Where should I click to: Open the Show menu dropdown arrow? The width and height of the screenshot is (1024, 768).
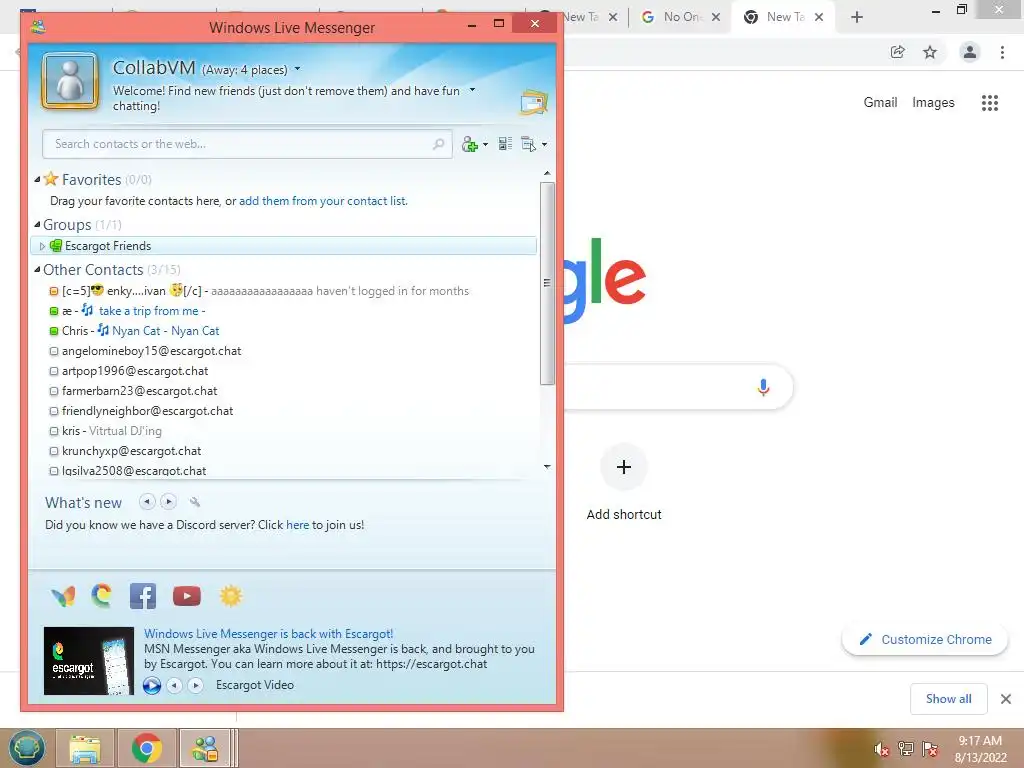(x=544, y=144)
